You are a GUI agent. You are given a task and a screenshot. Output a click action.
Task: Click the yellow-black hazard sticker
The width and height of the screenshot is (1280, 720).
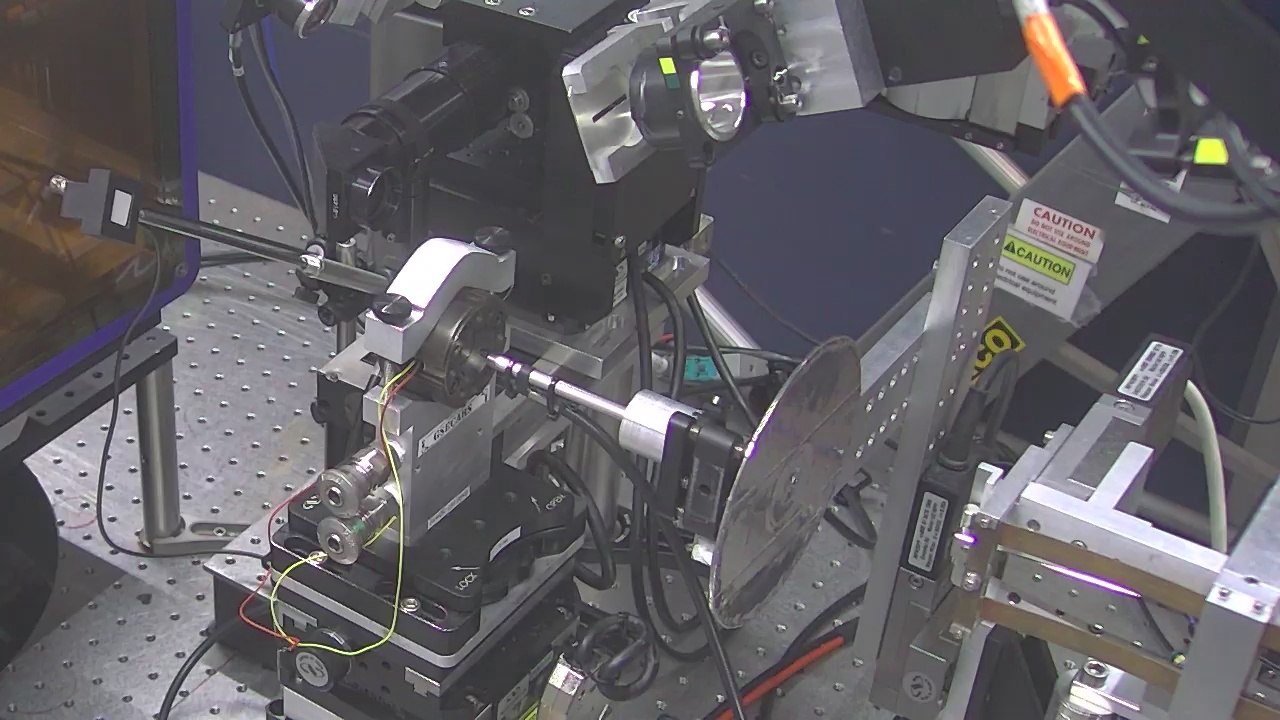click(996, 345)
